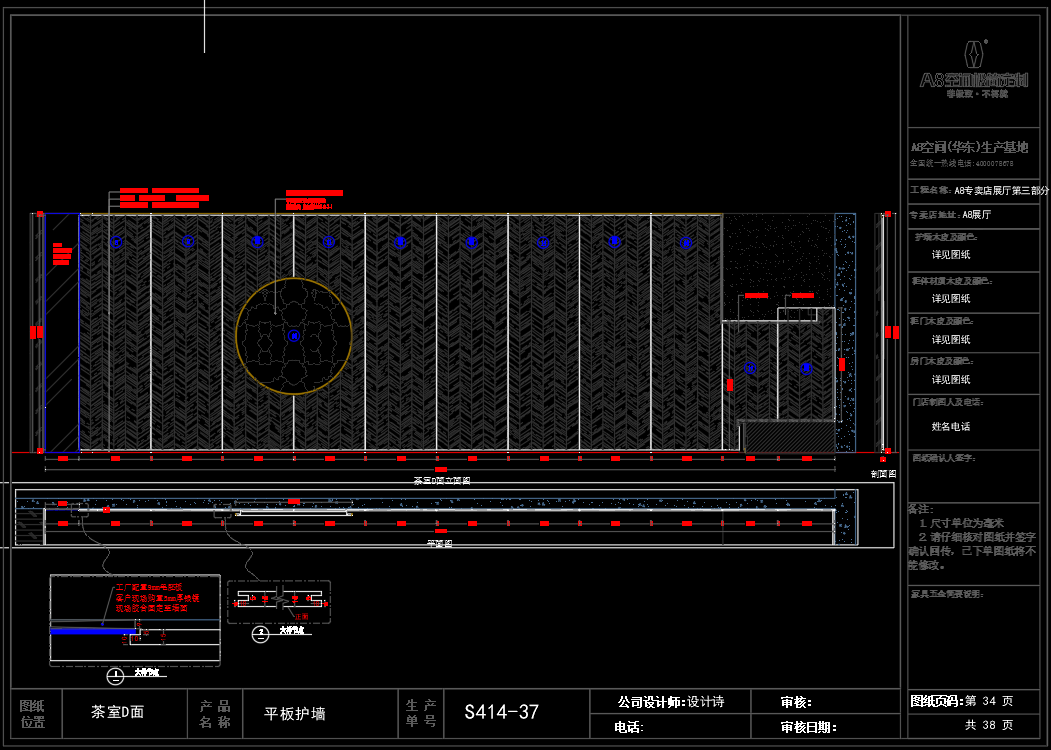The height and width of the screenshot is (750, 1051).
Task: Select the note '1 尺寸单位为毫米'
Action: (x=962, y=523)
